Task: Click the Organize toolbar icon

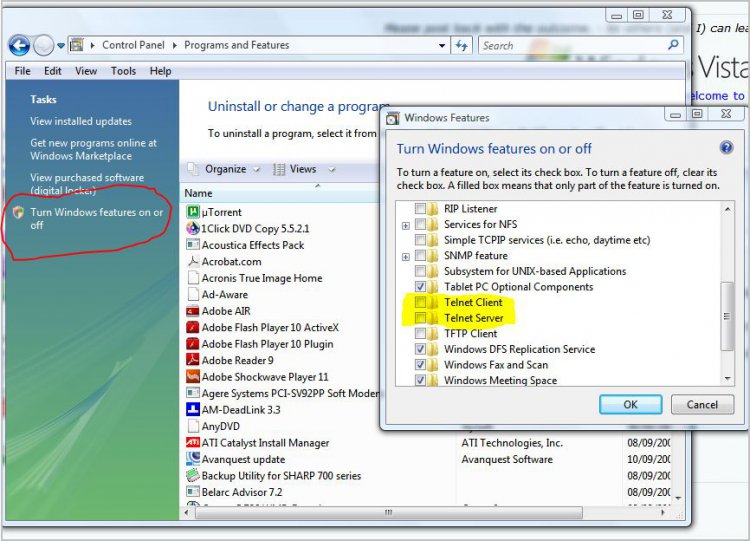Action: pyautogui.click(x=193, y=169)
